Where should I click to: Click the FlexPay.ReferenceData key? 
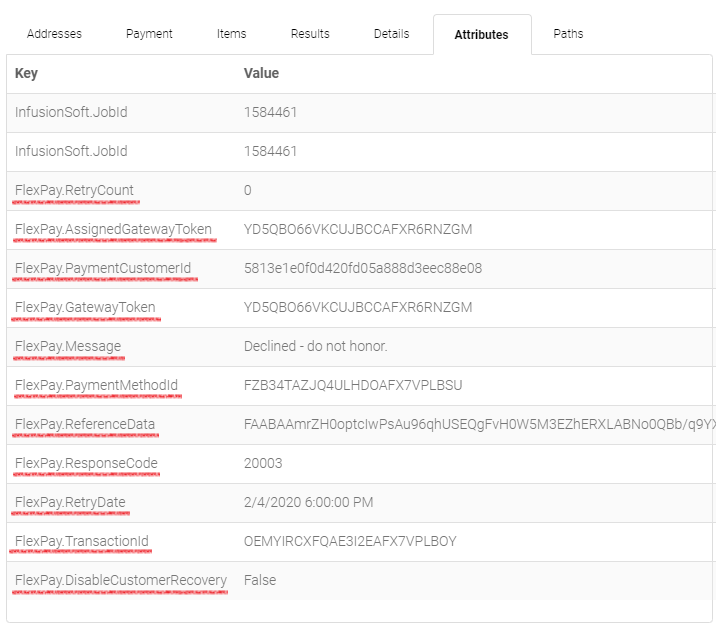tap(85, 424)
